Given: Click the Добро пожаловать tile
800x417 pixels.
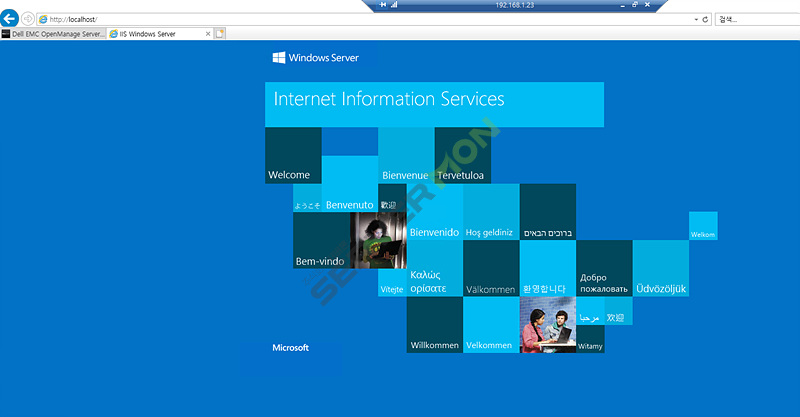Looking at the screenshot, I should [x=604, y=268].
